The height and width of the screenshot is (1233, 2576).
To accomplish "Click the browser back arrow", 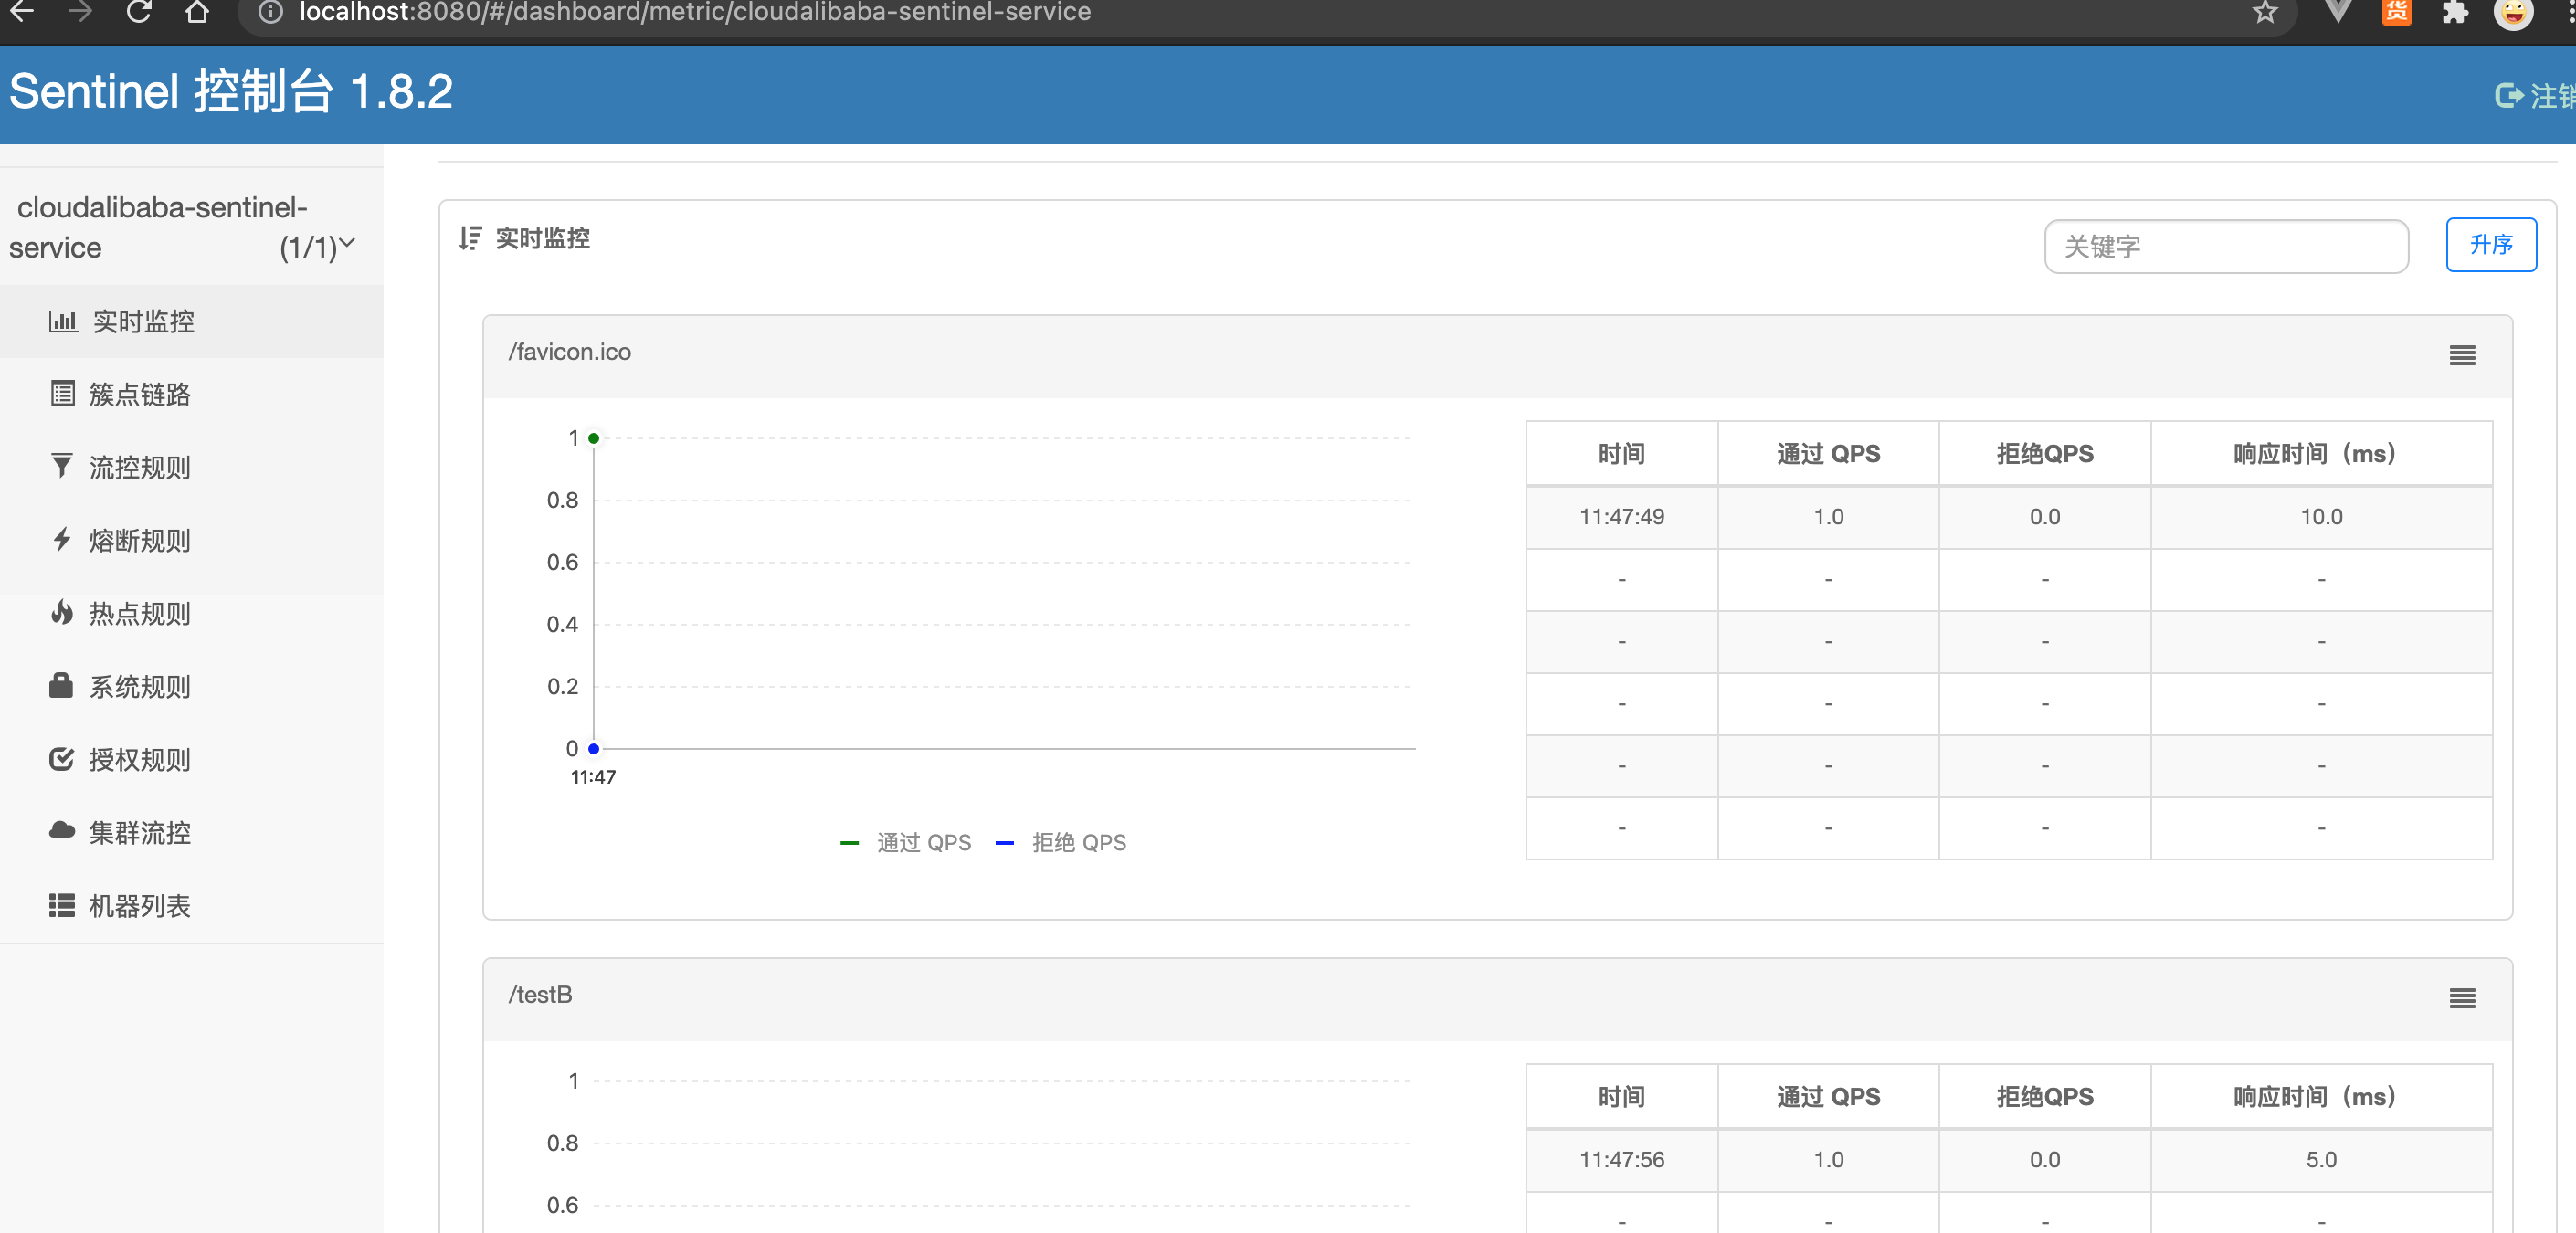I will (x=22, y=12).
